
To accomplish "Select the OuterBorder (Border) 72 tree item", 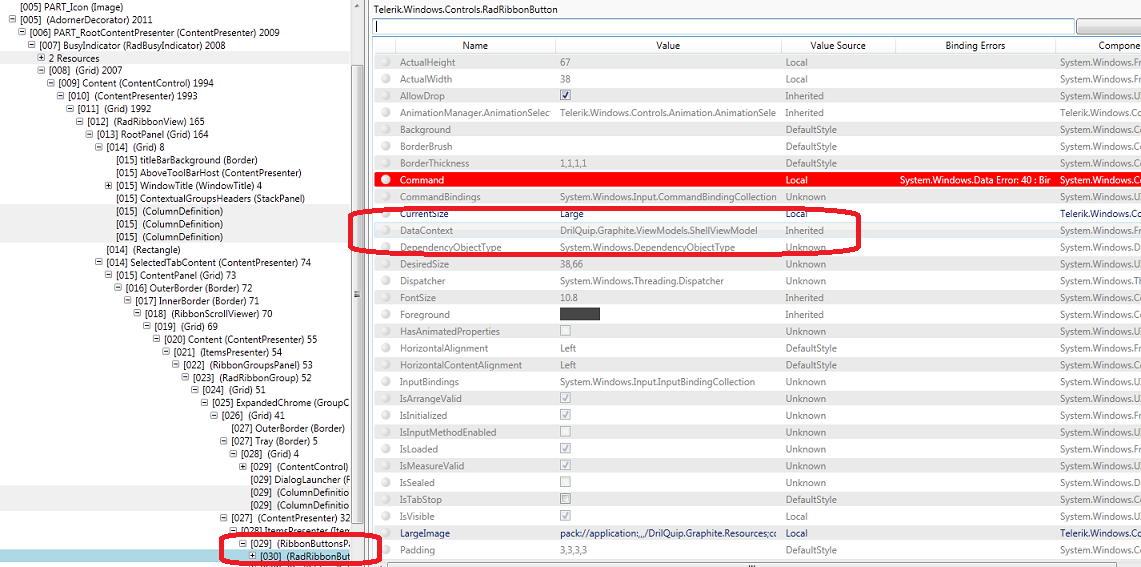I will pyautogui.click(x=188, y=288).
